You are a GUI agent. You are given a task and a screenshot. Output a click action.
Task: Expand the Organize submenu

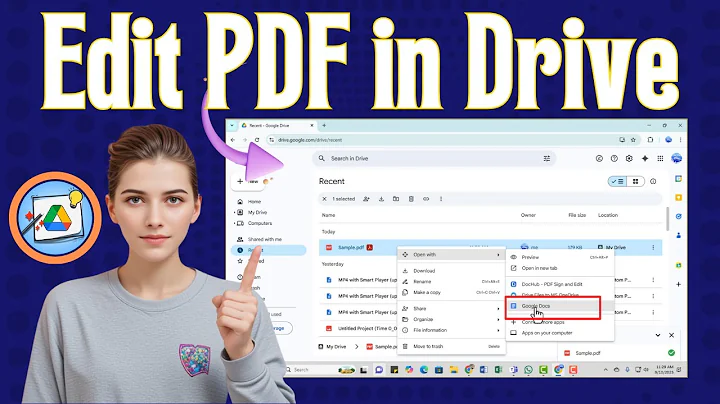coord(451,319)
